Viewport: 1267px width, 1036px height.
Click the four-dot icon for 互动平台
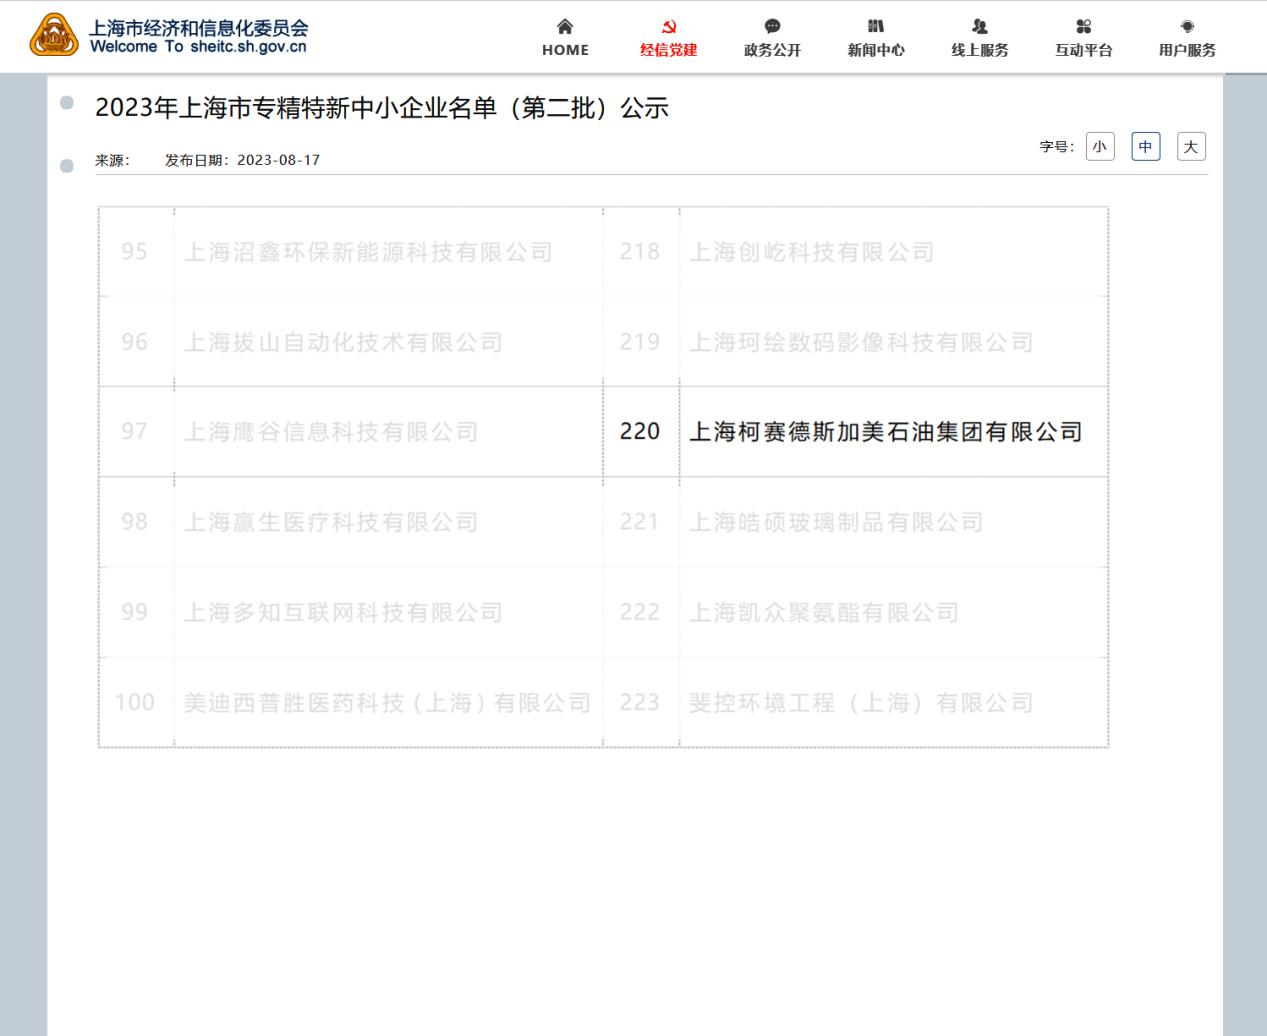click(x=1083, y=27)
